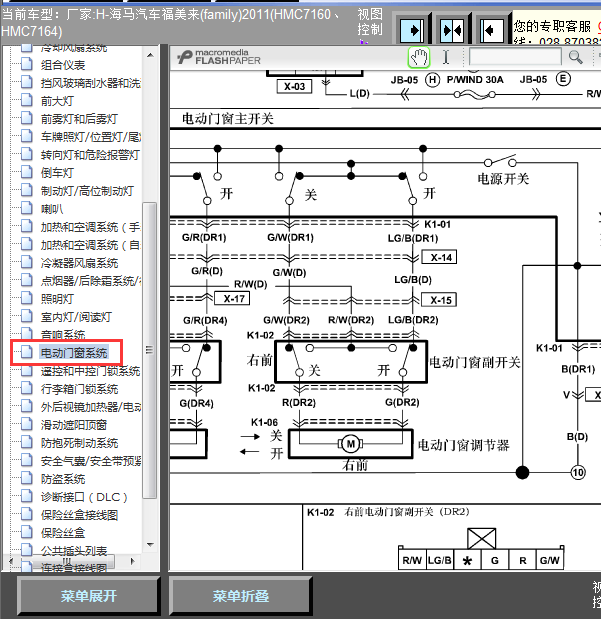Click 加热和空调系统（手 tree entry

coord(90,227)
